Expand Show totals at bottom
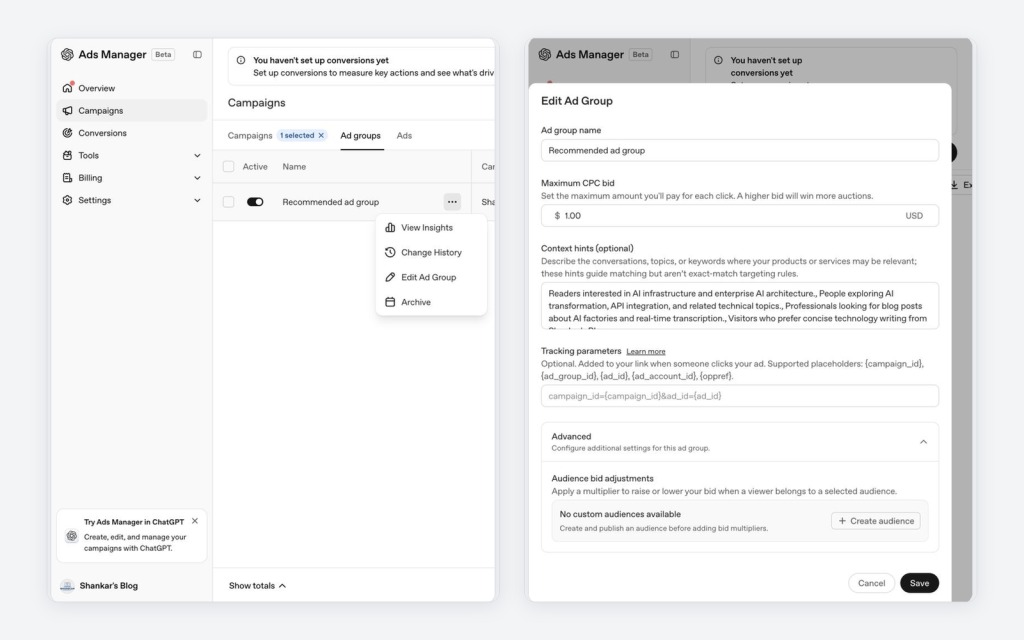 click(257, 586)
